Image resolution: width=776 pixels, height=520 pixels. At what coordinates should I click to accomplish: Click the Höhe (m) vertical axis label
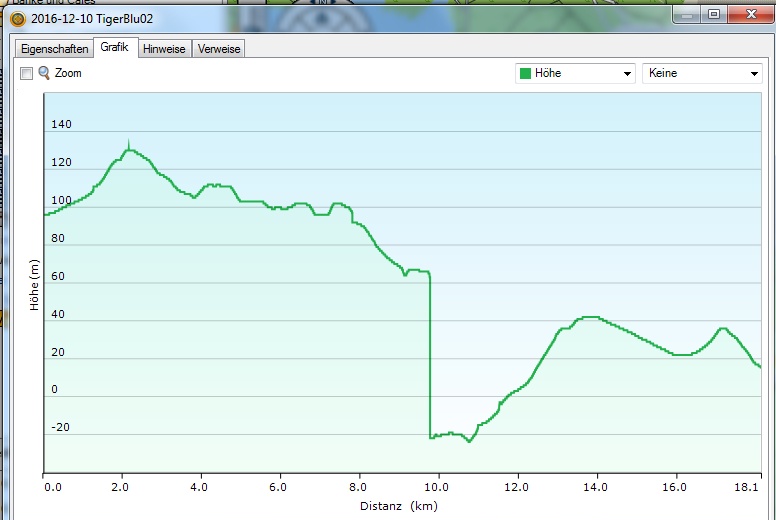[x=34, y=285]
